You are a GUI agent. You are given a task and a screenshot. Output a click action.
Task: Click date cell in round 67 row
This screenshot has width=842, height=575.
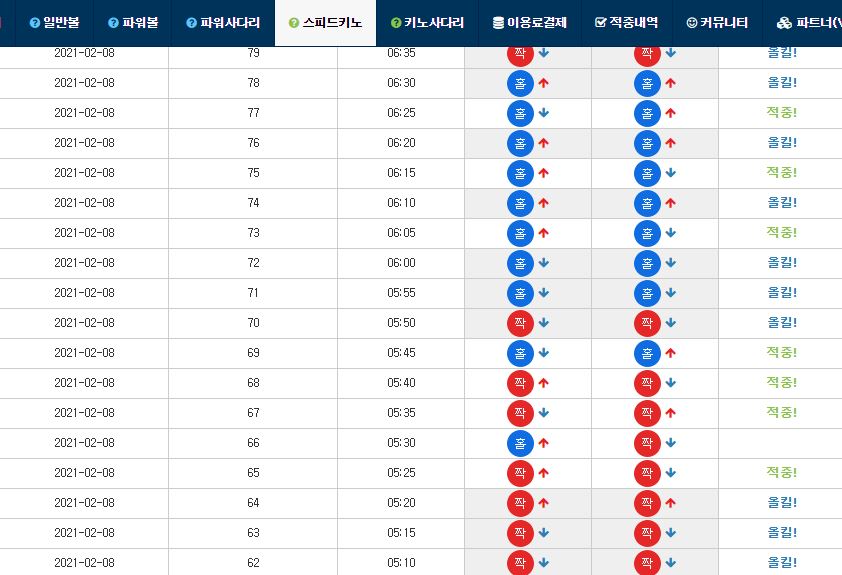point(84,413)
